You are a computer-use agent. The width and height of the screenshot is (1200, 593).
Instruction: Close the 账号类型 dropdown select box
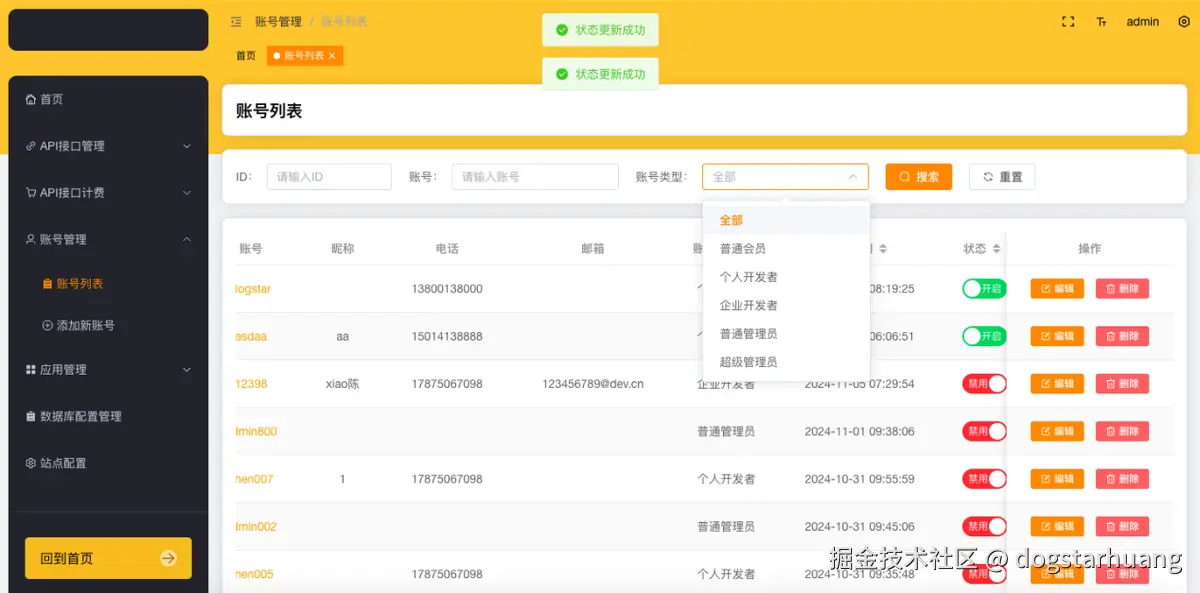click(785, 177)
